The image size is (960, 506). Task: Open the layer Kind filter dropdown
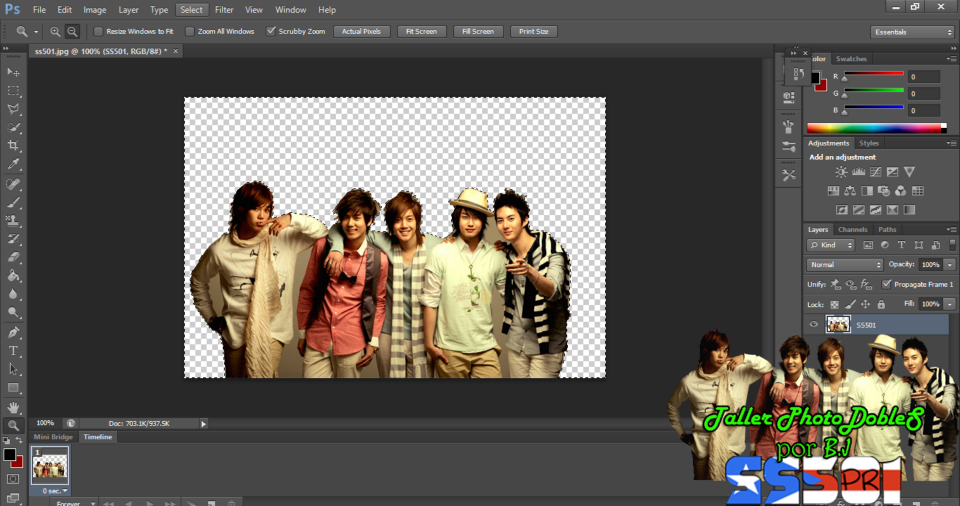pyautogui.click(x=831, y=245)
